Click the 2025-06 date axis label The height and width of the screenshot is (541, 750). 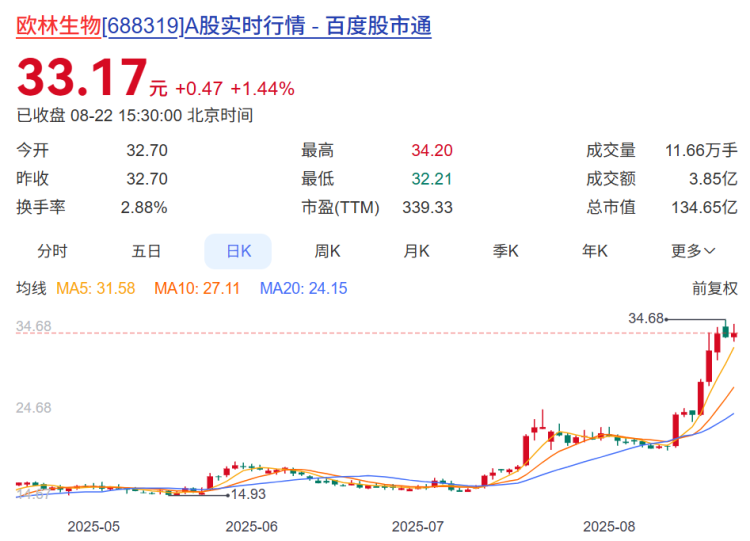(252, 527)
